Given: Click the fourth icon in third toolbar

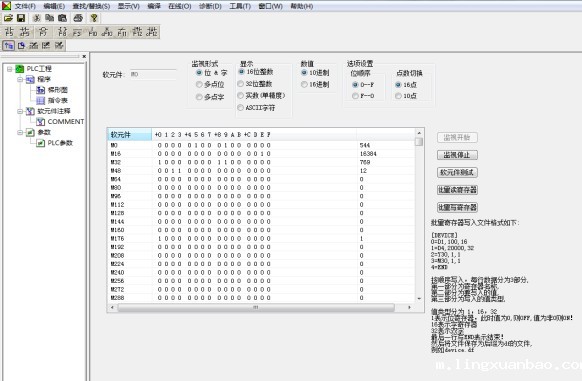Looking at the screenshot, I should (x=46, y=45).
